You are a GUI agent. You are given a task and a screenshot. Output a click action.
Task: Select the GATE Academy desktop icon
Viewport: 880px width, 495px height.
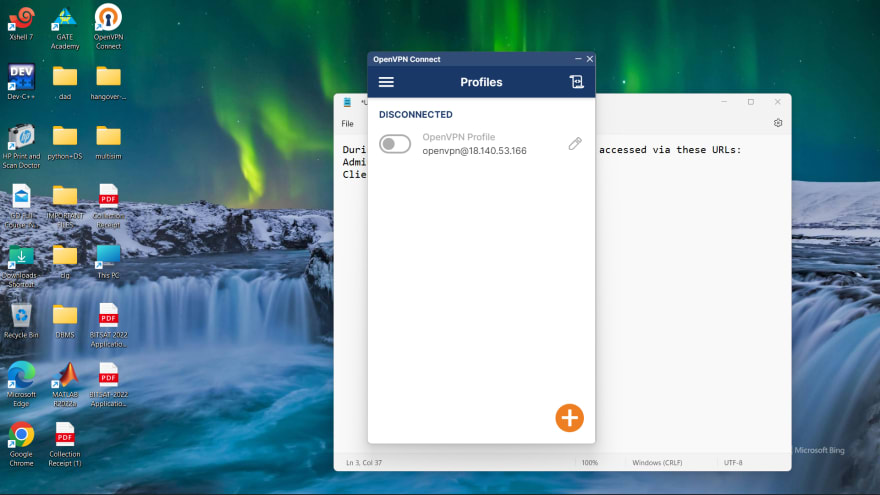pyautogui.click(x=65, y=29)
